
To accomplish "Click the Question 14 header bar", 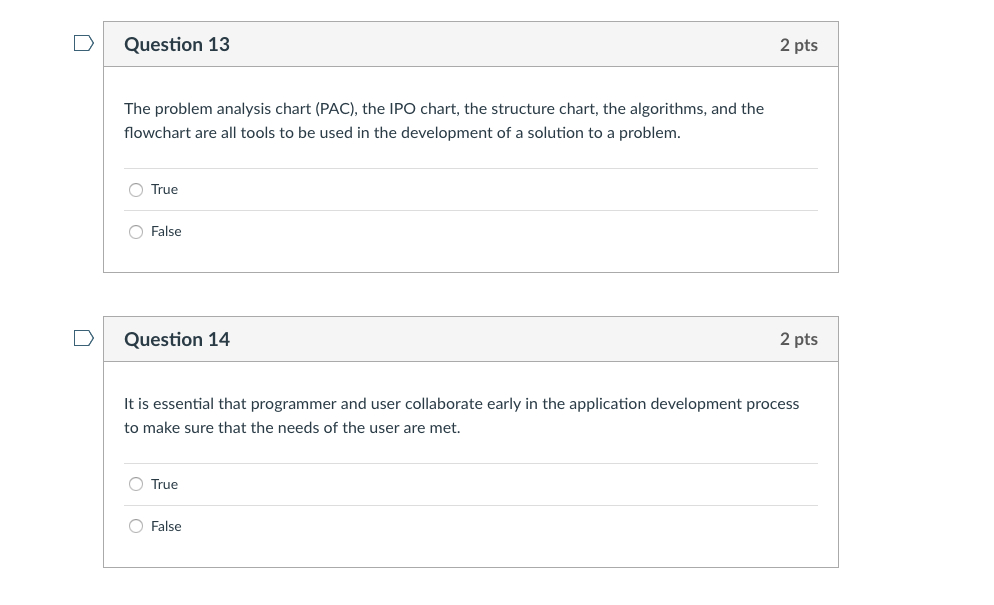I will click(471, 339).
